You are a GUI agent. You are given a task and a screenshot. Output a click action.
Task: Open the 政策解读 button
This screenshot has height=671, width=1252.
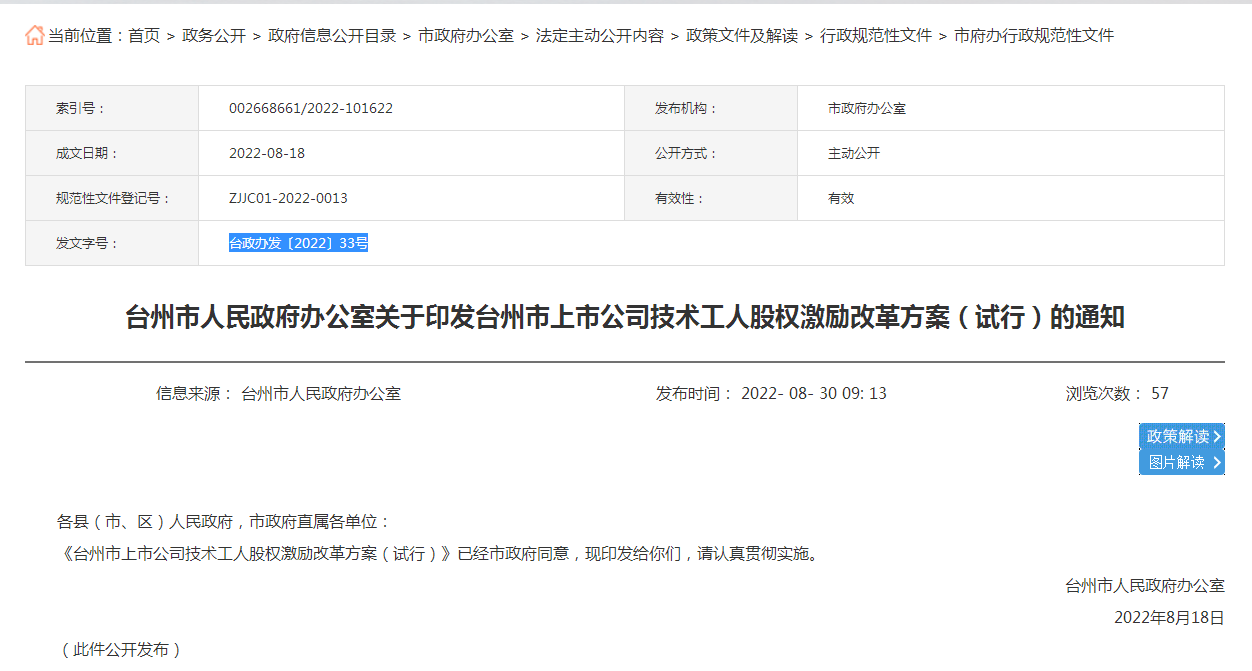[1181, 436]
